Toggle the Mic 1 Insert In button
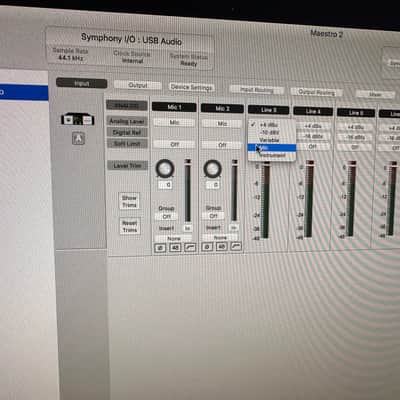The height and width of the screenshot is (400, 400). tap(187, 228)
